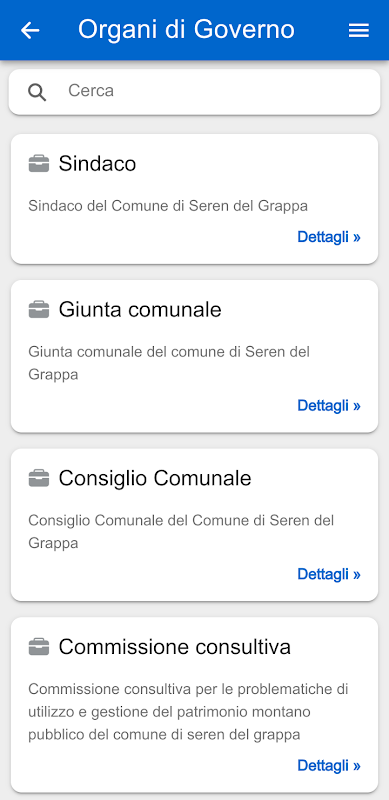The width and height of the screenshot is (389, 800).
Task: Click the patrimonio montano description text
Action: (188, 712)
